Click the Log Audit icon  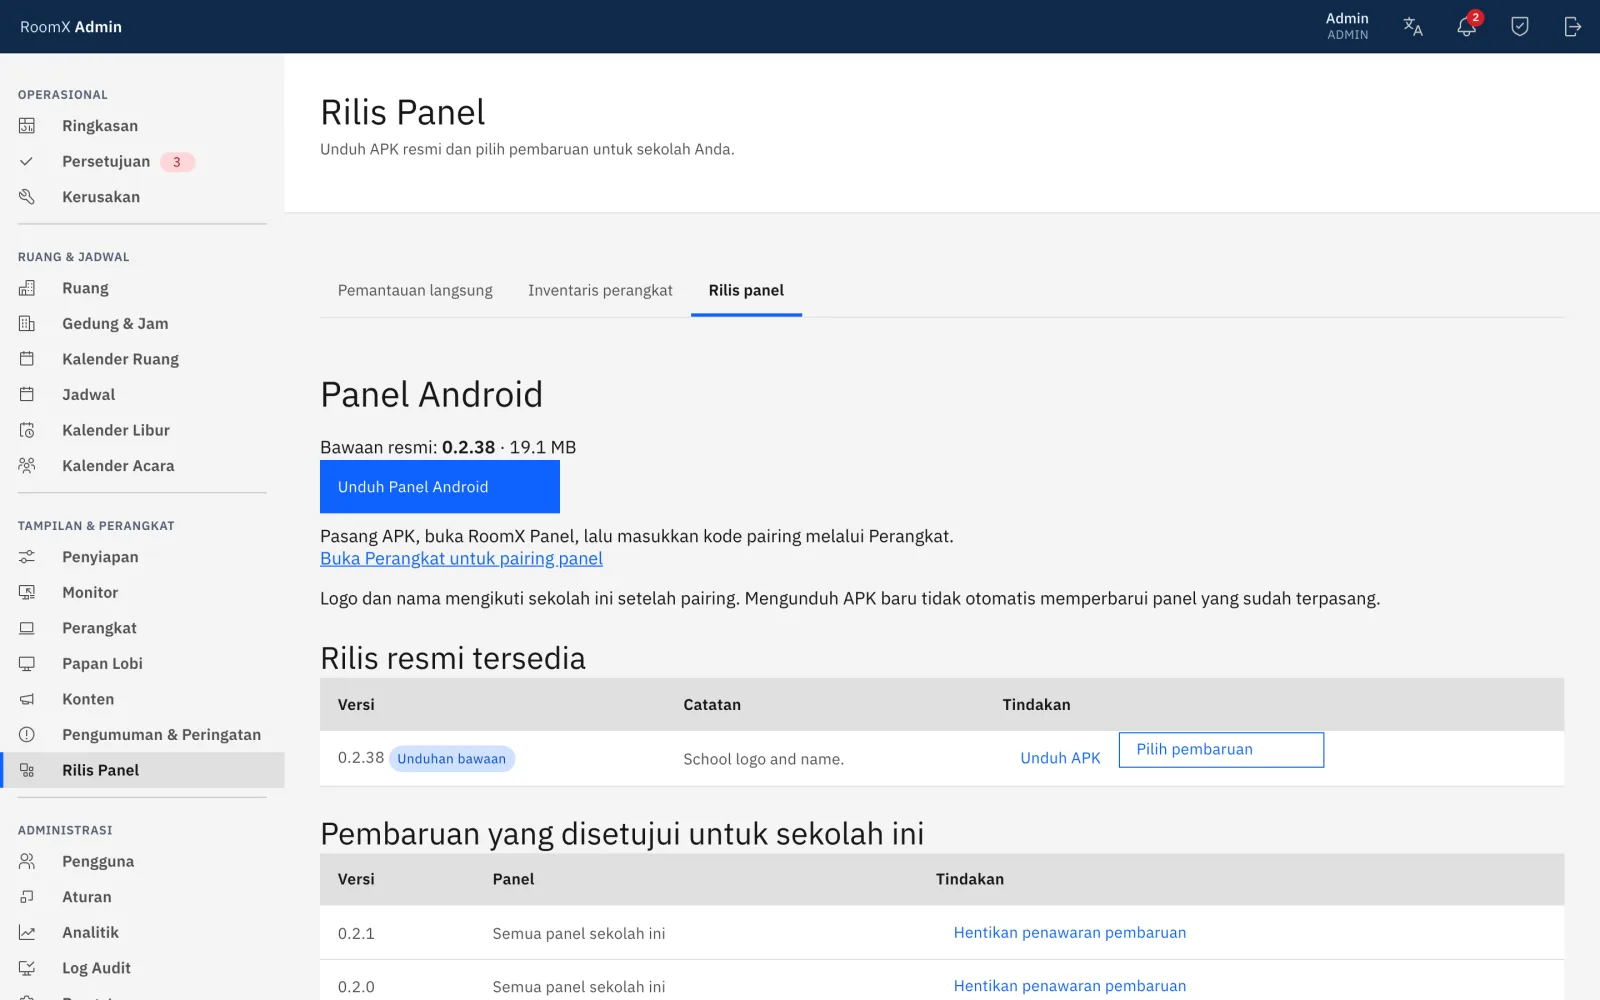tap(27, 968)
